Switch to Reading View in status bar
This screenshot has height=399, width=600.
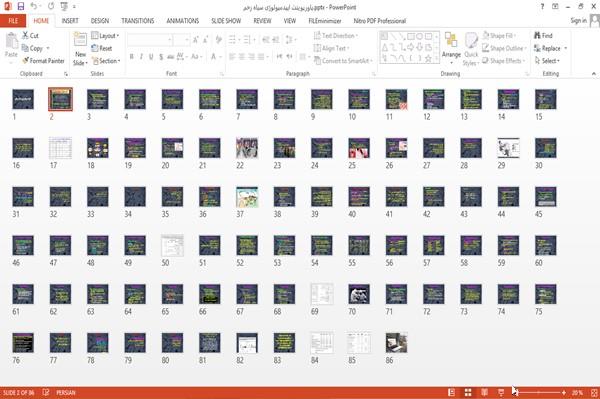tap(484, 392)
